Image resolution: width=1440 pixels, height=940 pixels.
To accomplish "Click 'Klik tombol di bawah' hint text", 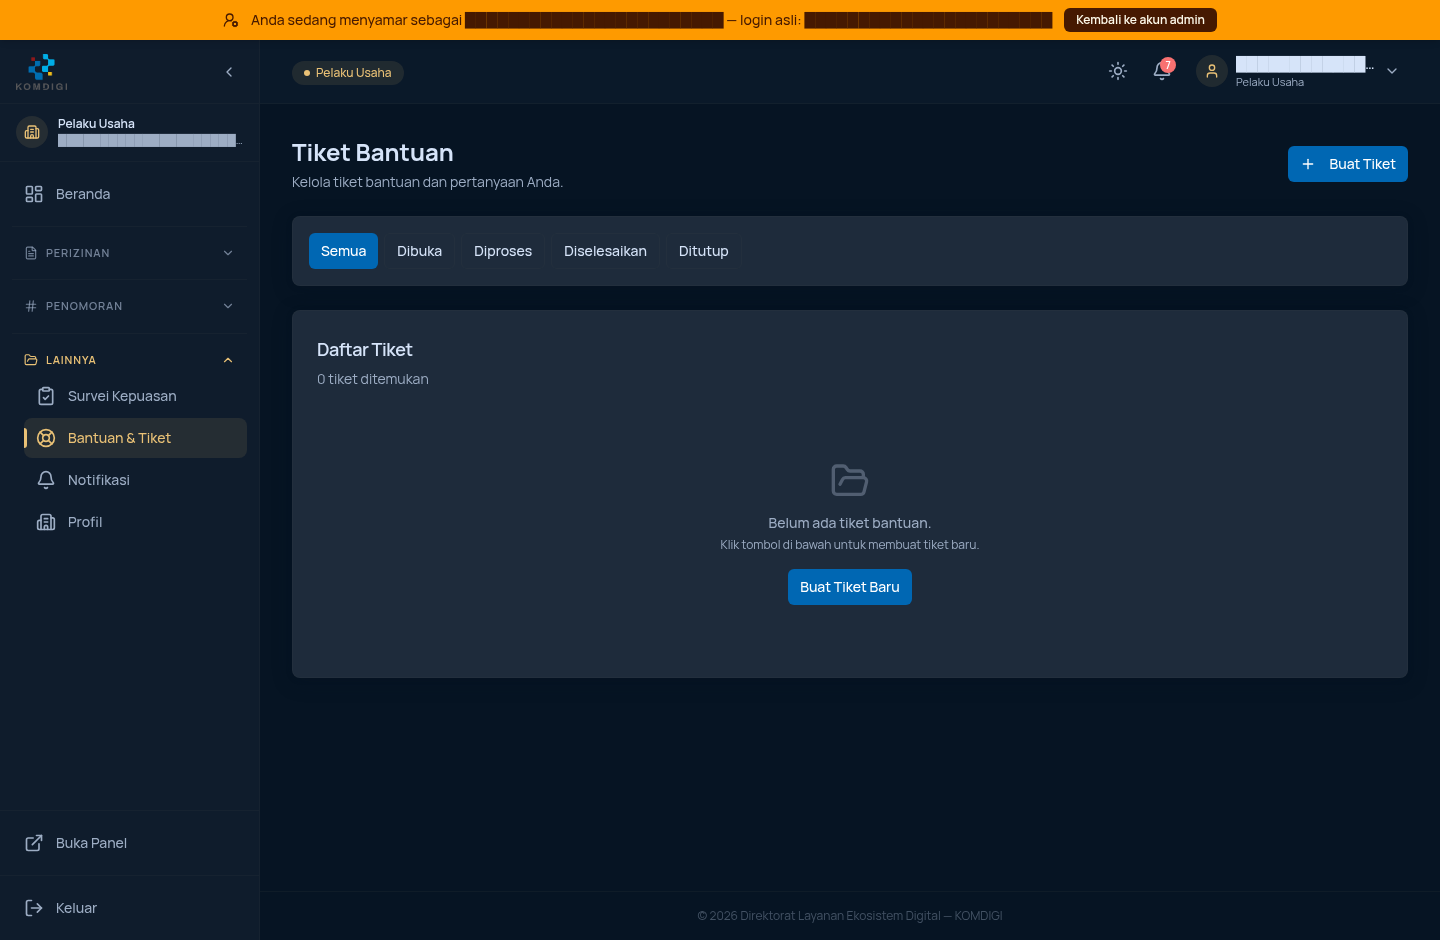I will click(x=850, y=545).
